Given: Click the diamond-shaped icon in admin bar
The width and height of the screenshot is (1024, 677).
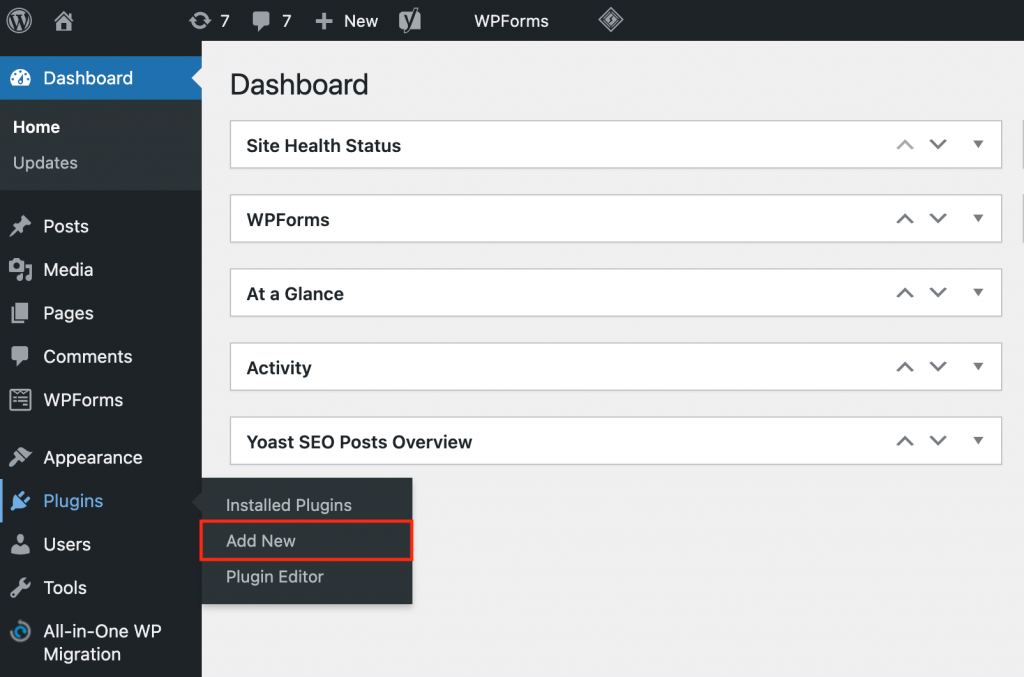Looking at the screenshot, I should point(610,20).
